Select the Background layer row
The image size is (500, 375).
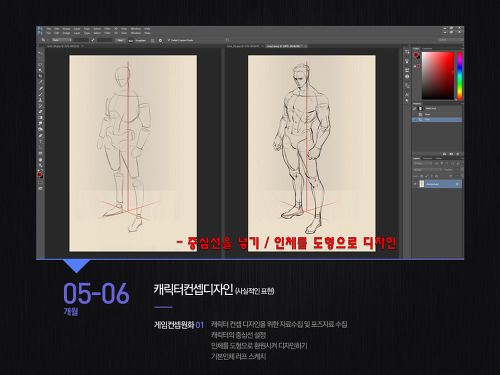tap(438, 184)
